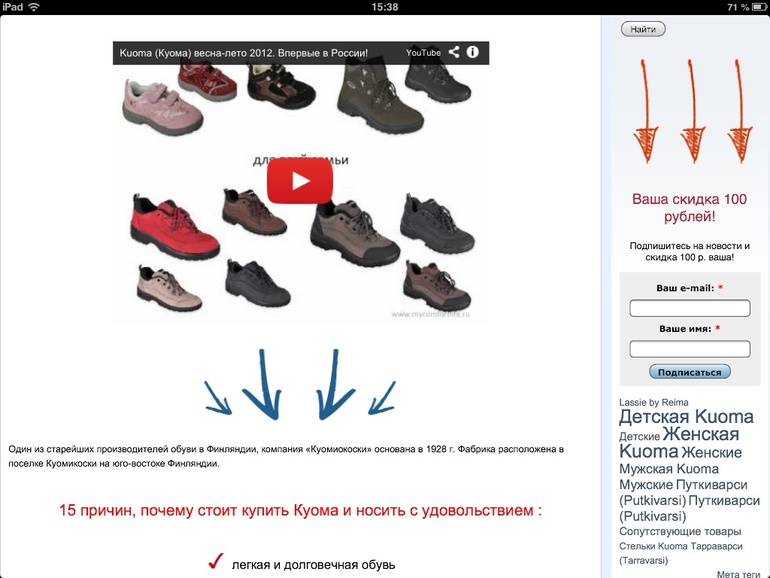Click the video share icon
Image resolution: width=770 pixels, height=578 pixels.
click(x=454, y=52)
